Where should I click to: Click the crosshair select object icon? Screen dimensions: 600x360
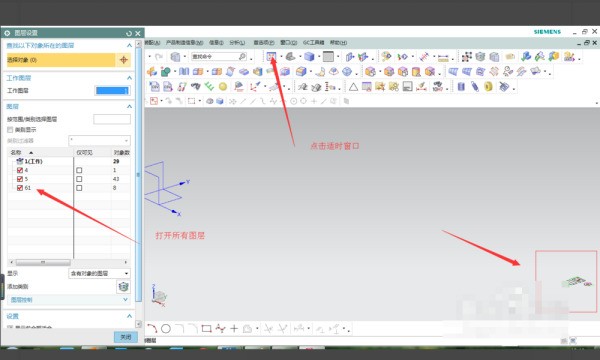tap(124, 60)
